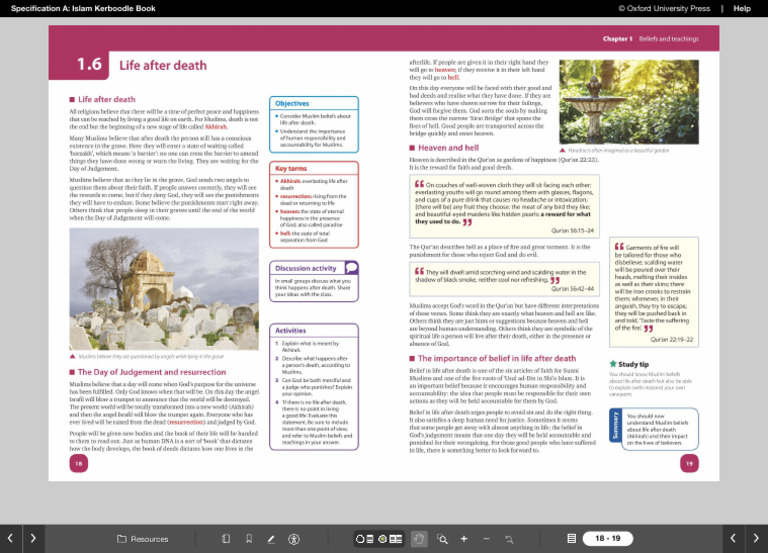Switch to single page view mode

pyautogui.click(x=364, y=539)
